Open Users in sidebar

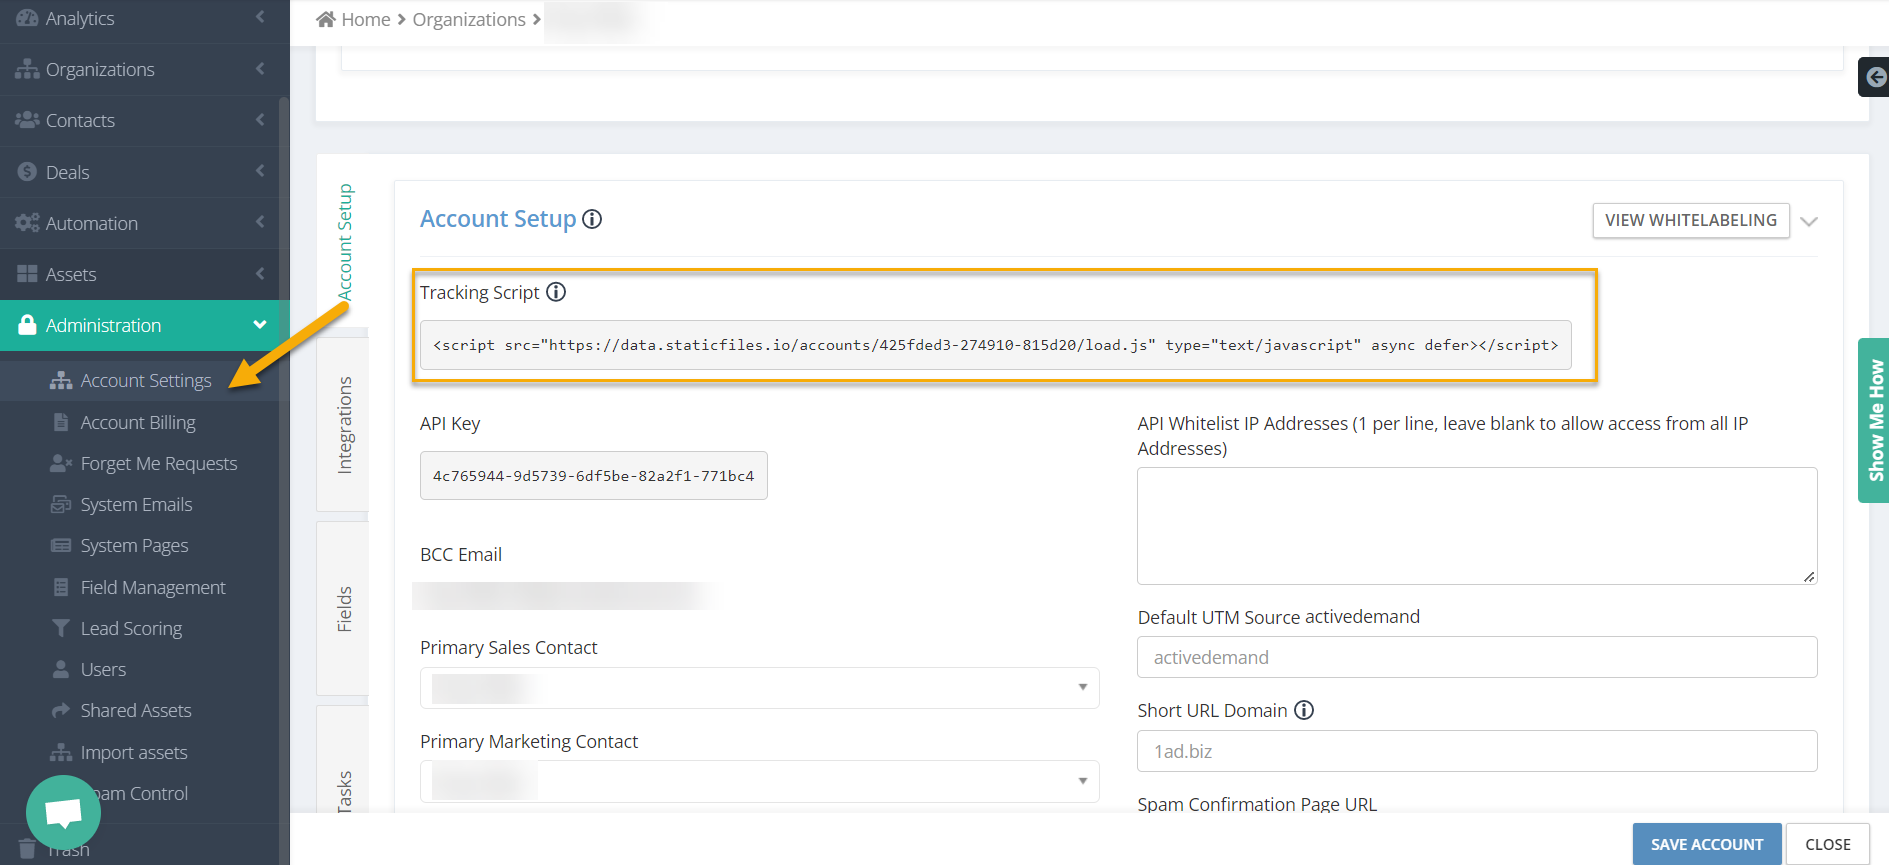pyautogui.click(x=103, y=669)
